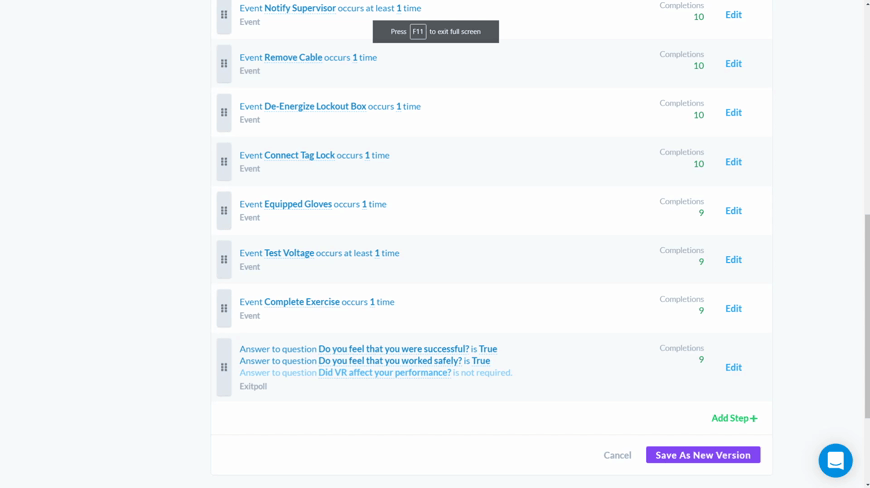870x488 pixels.
Task: Click the page vertical scrollbar thumb
Action: click(x=867, y=316)
